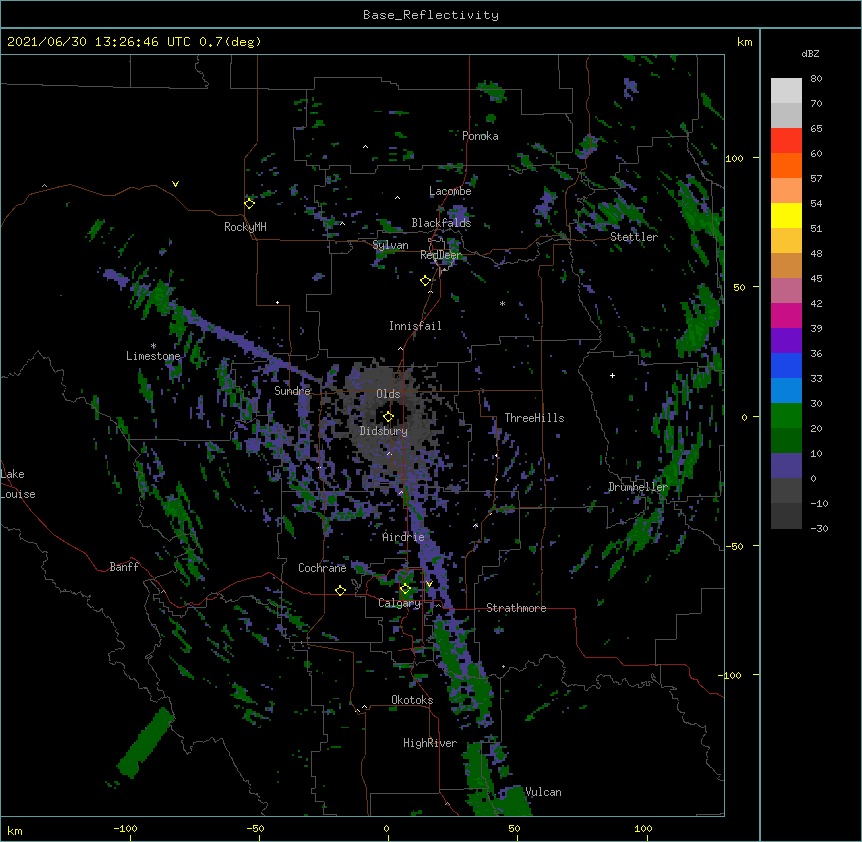This screenshot has width=862, height=842.
Task: Click the white caret just west of Okotoks
Action: tap(364, 707)
